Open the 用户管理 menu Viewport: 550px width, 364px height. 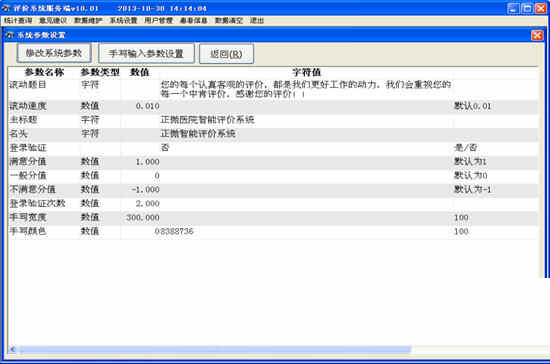click(159, 21)
